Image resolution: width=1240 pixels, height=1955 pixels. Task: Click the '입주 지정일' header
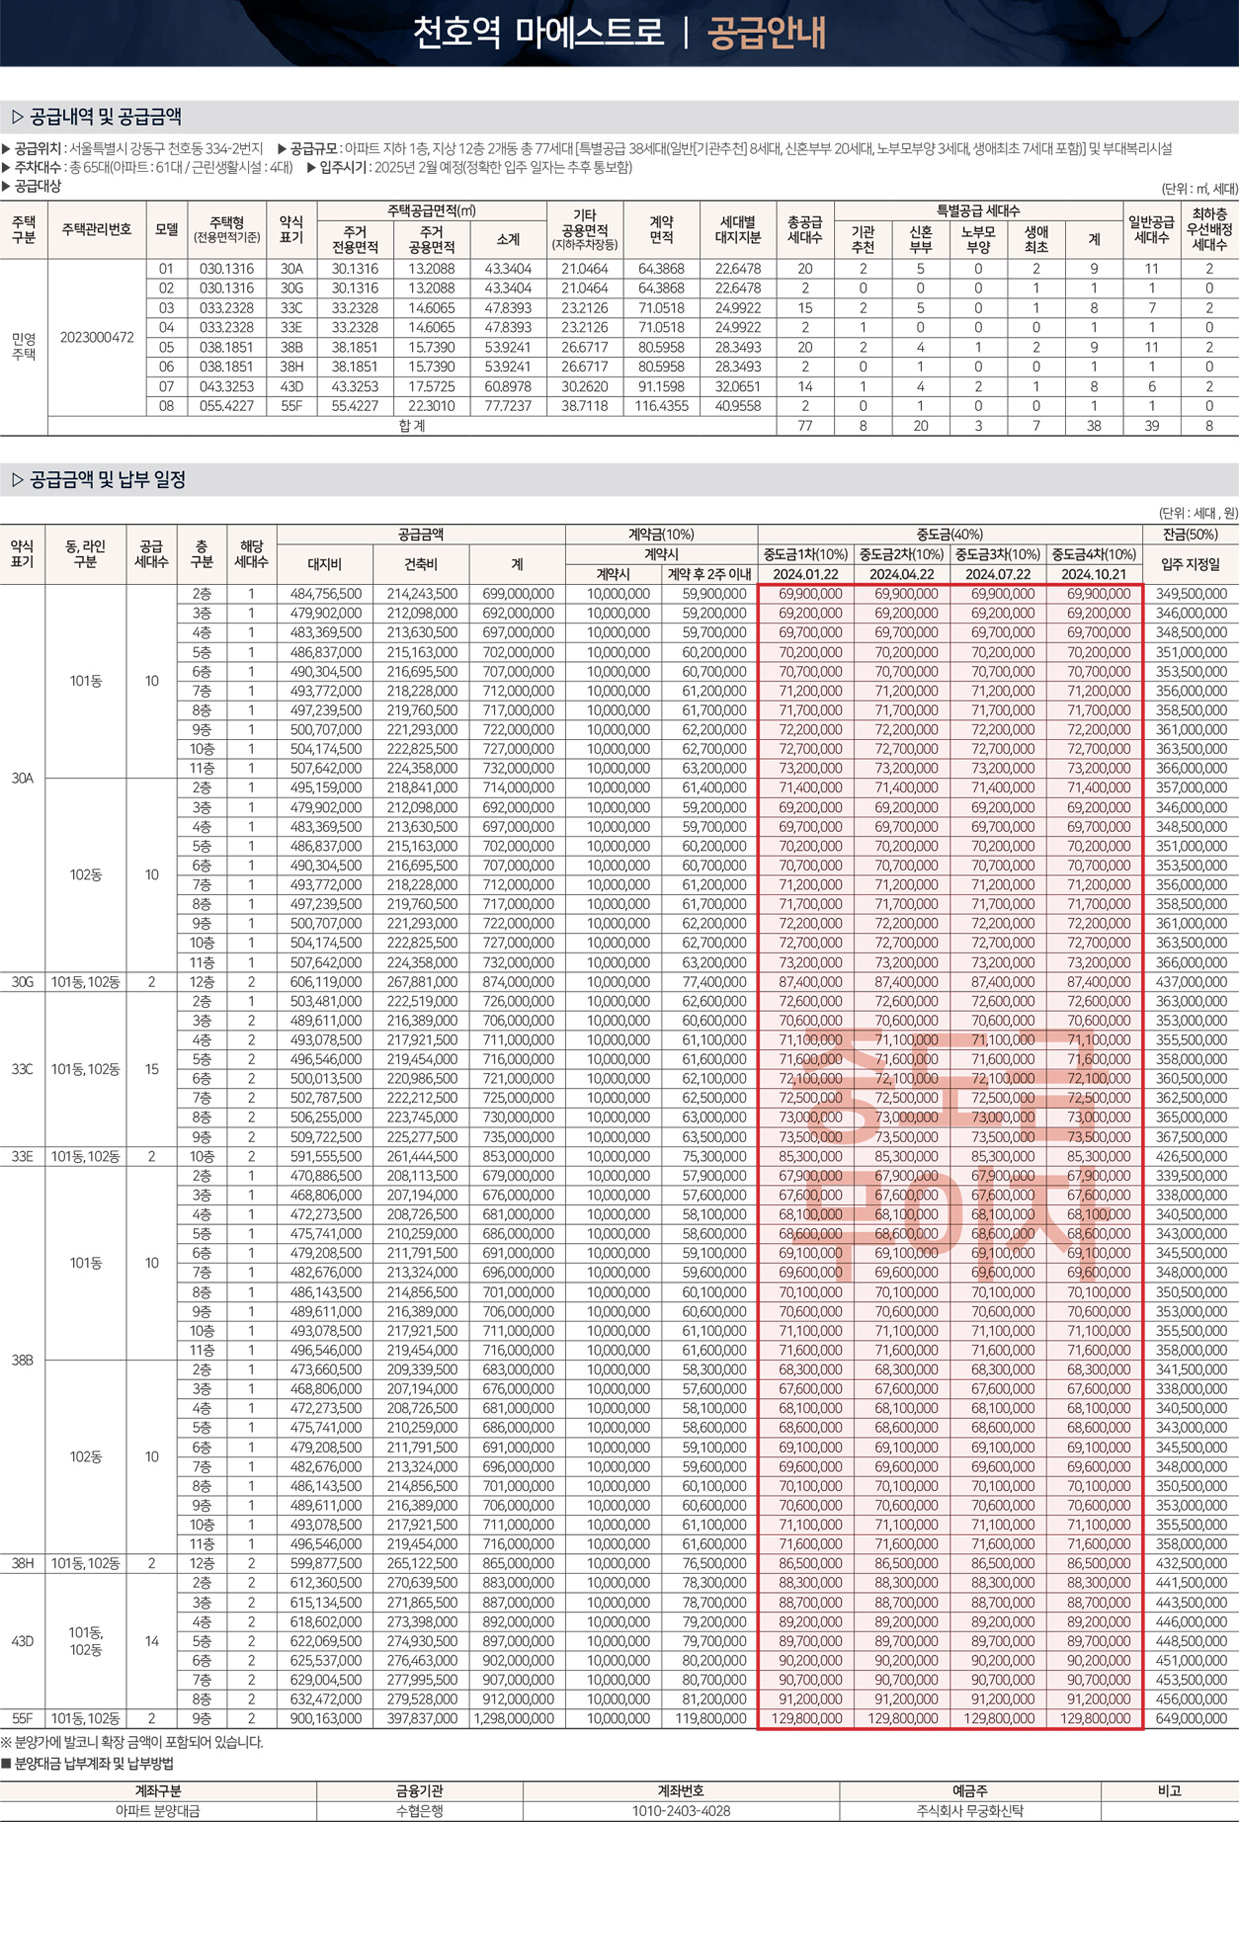pos(1191,565)
